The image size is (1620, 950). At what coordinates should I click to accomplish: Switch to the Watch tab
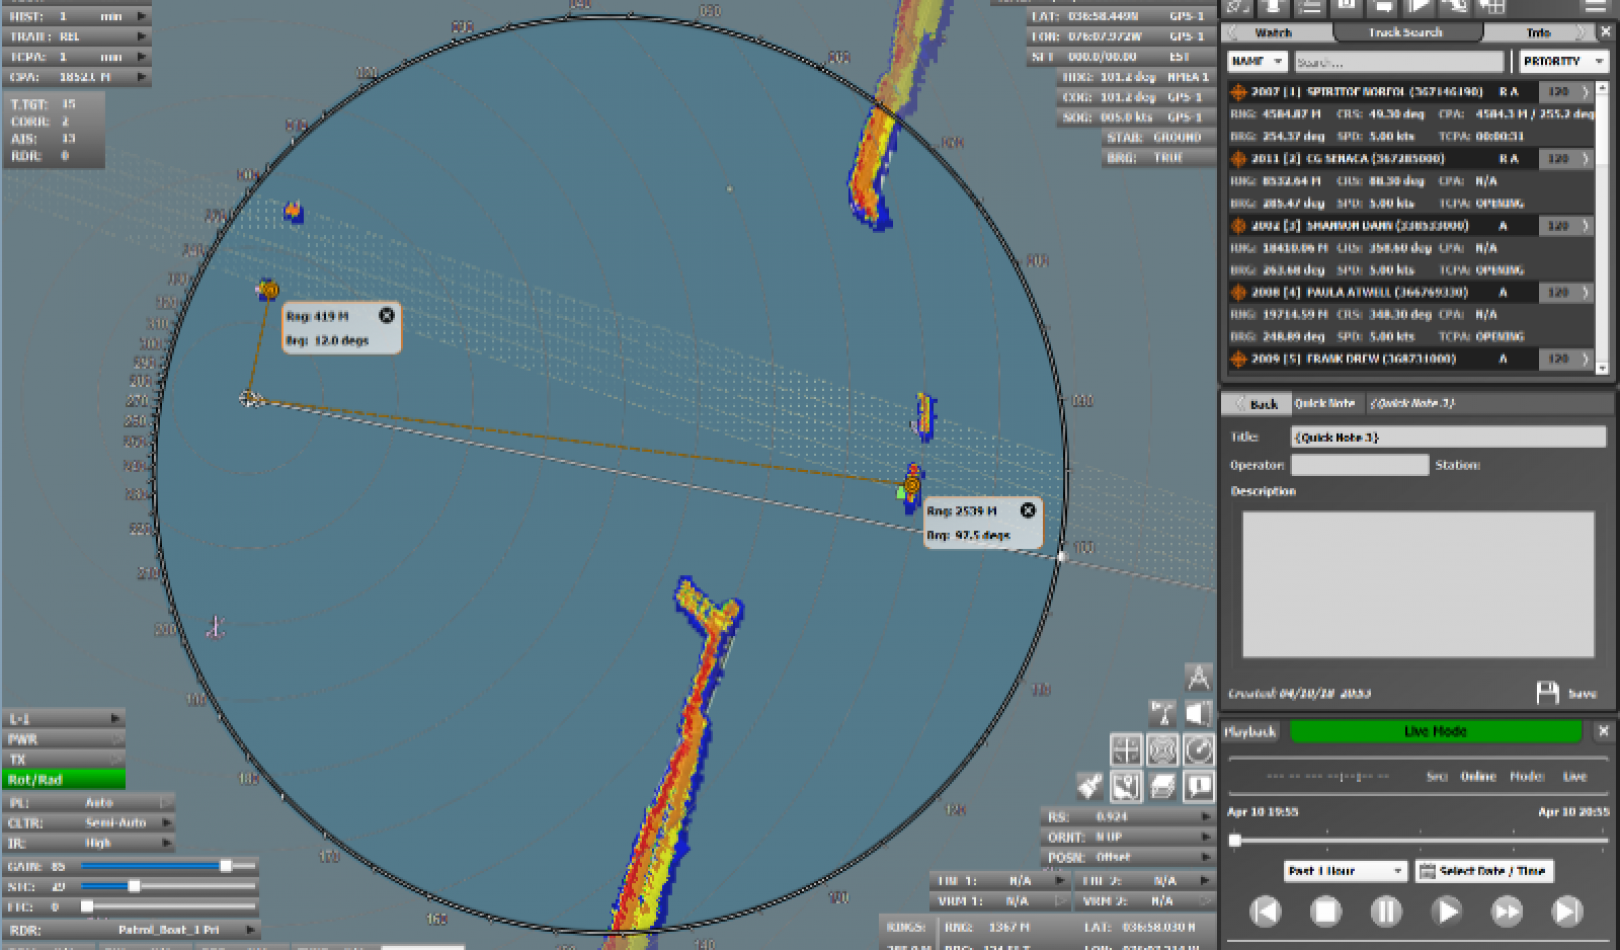(1273, 33)
